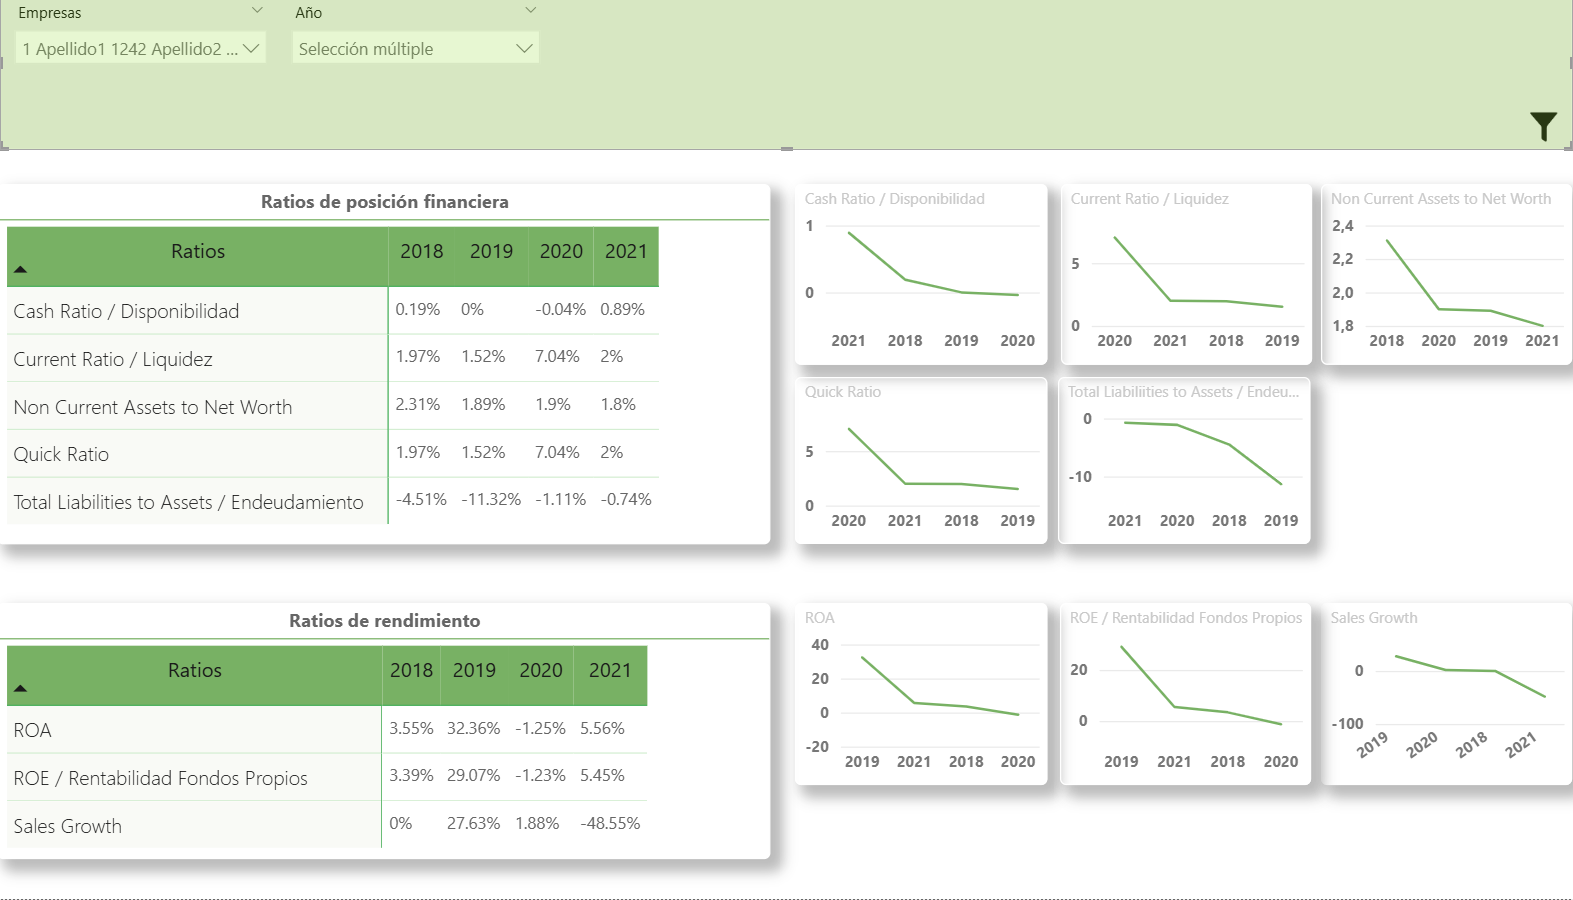The image size is (1573, 900).
Task: Click the 2020 column header in rendimiento table
Action: point(540,671)
